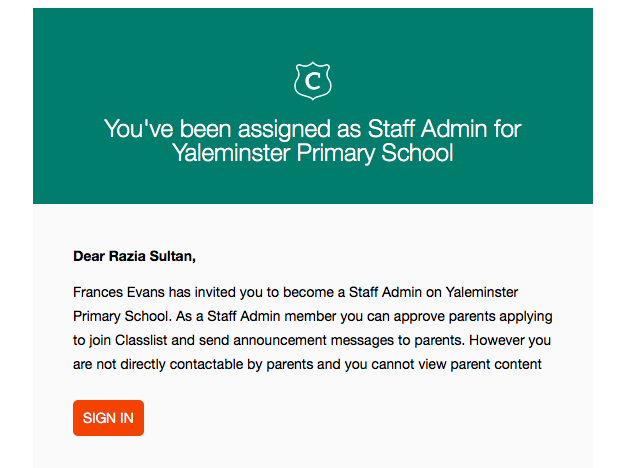Click the orange SIGN IN button

point(108,418)
